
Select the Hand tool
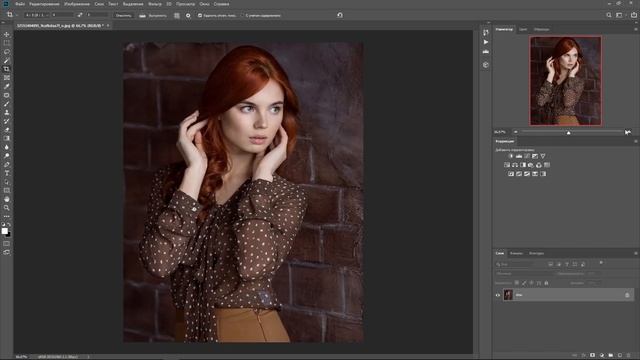7,199
